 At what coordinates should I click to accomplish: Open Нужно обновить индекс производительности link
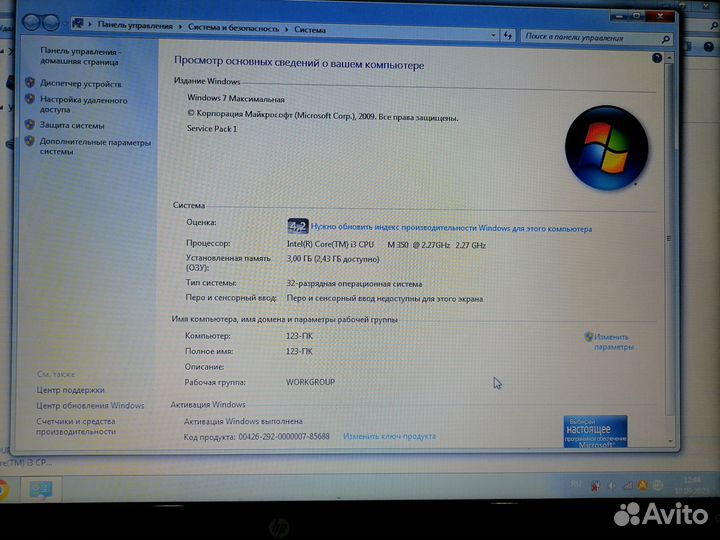(x=451, y=228)
